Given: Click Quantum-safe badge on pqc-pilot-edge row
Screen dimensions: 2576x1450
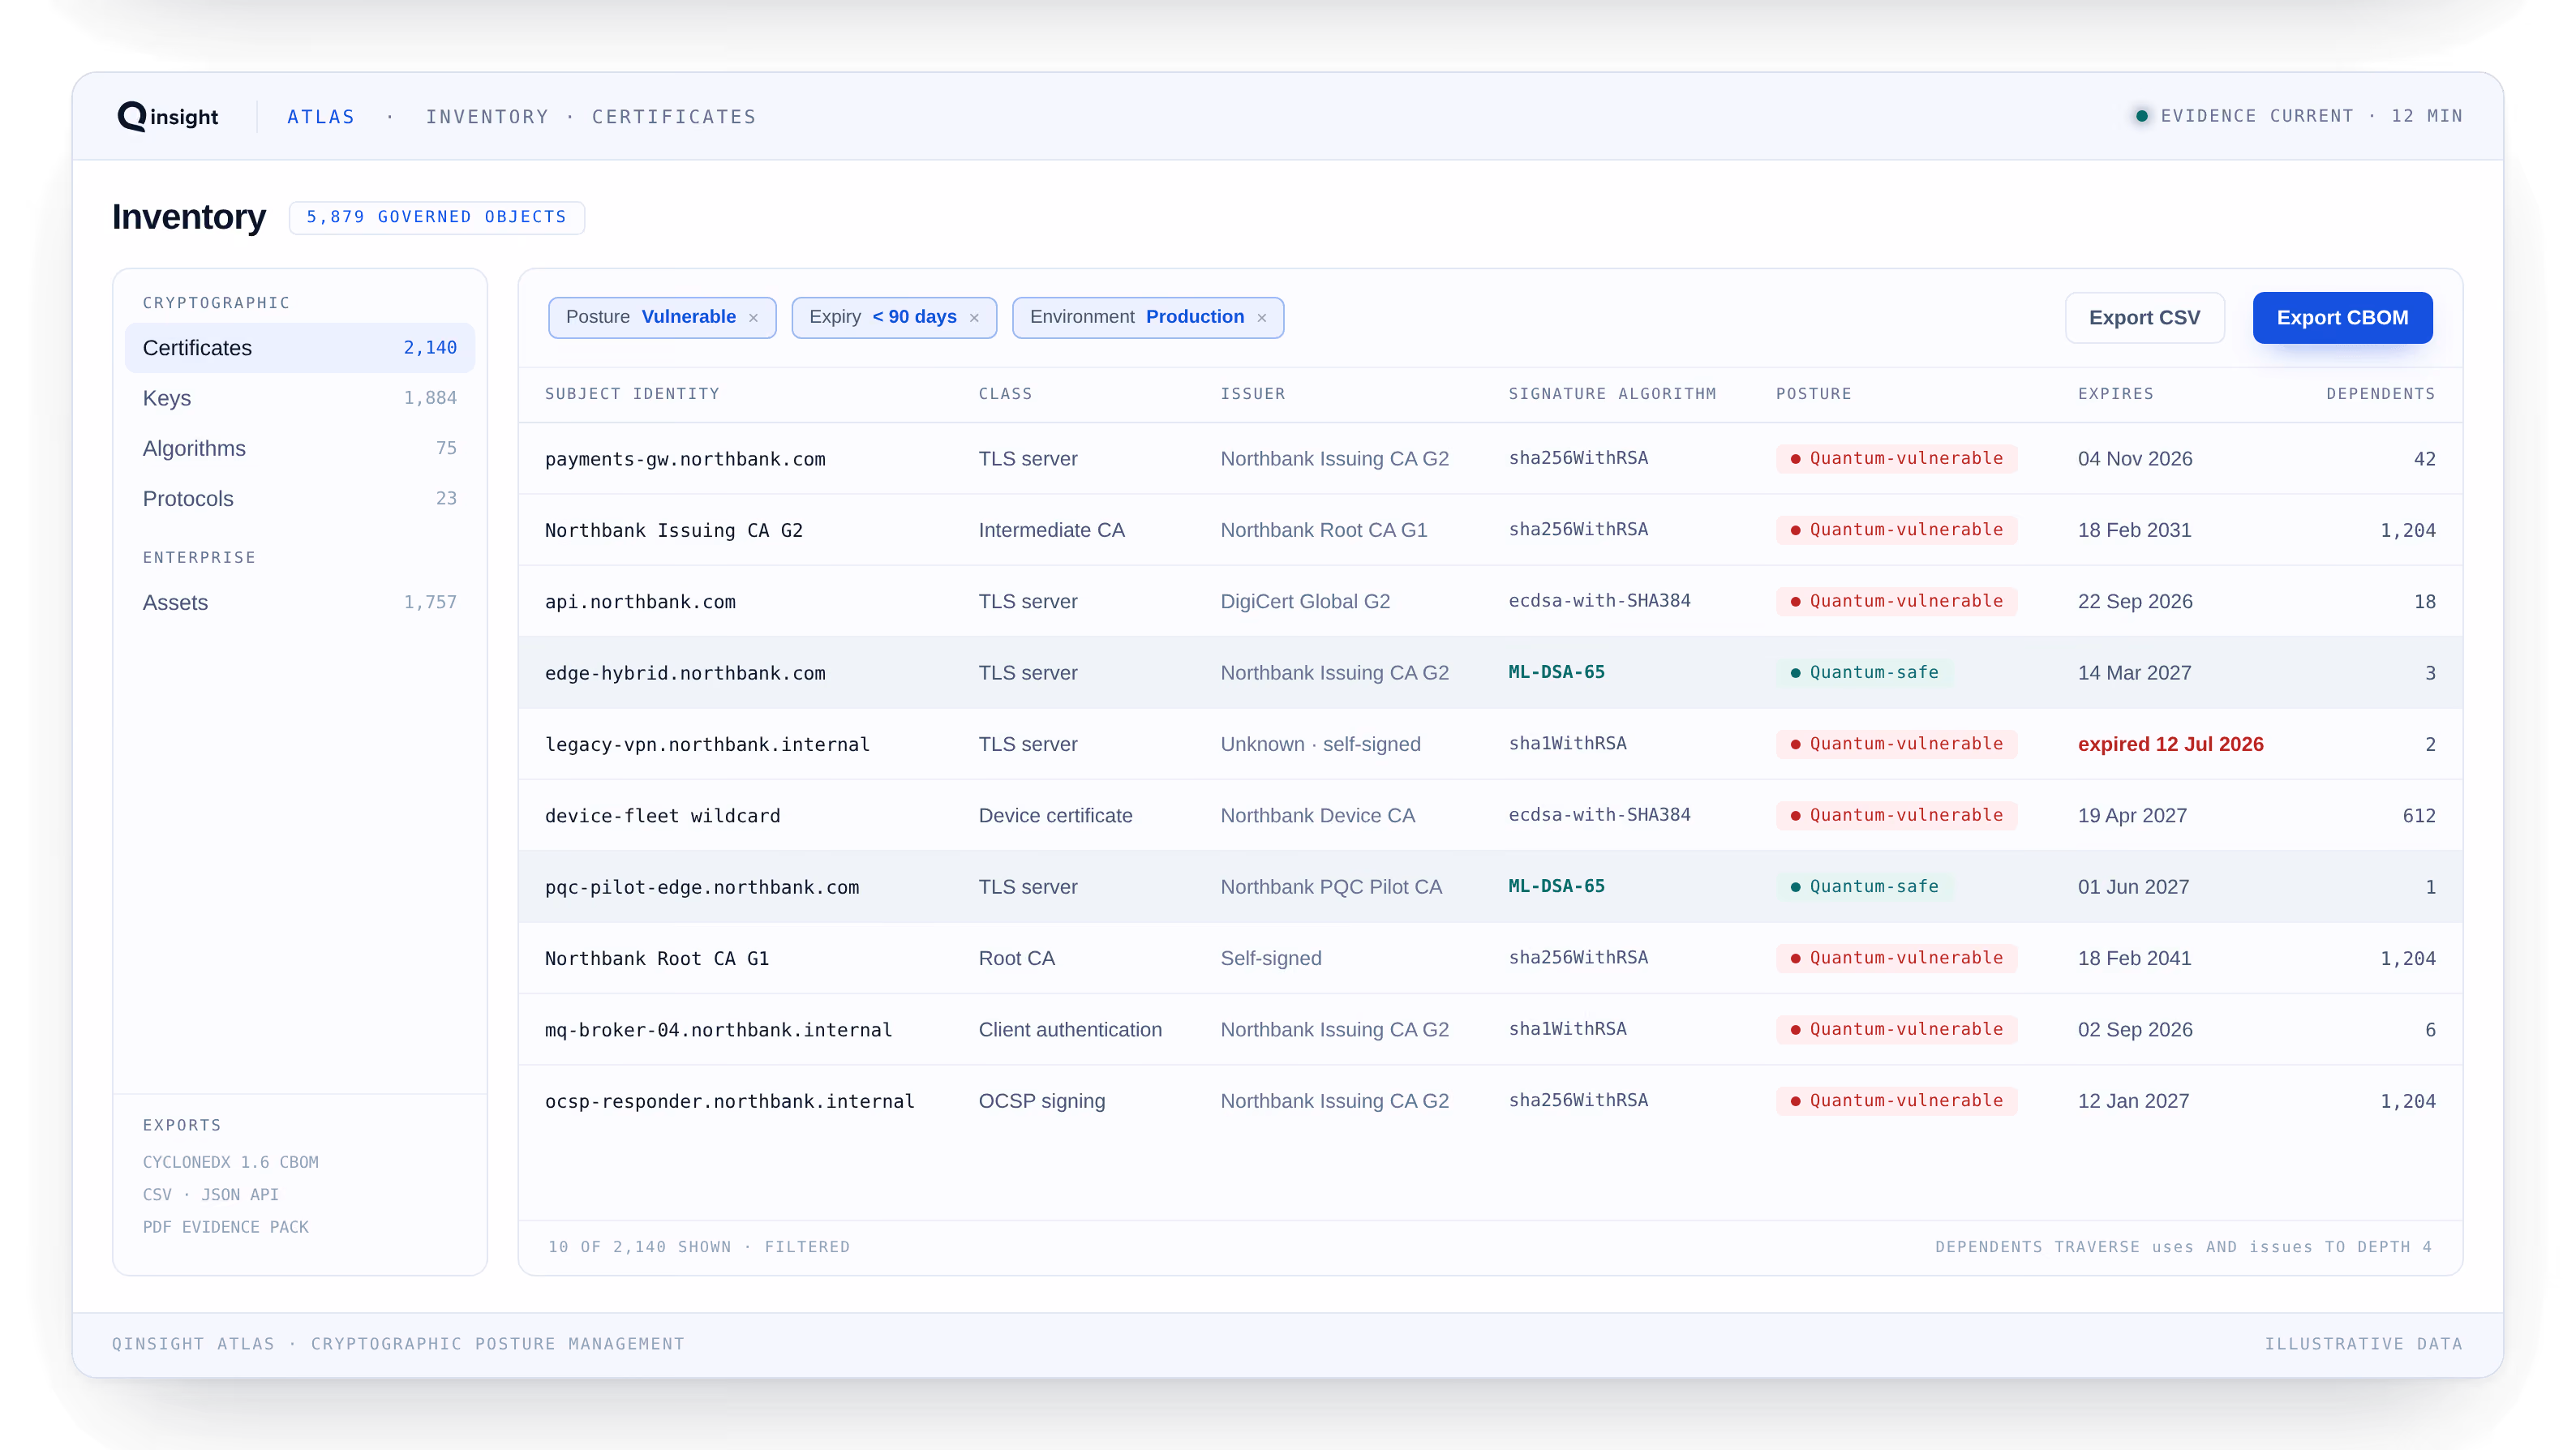Looking at the screenshot, I should click(1864, 886).
